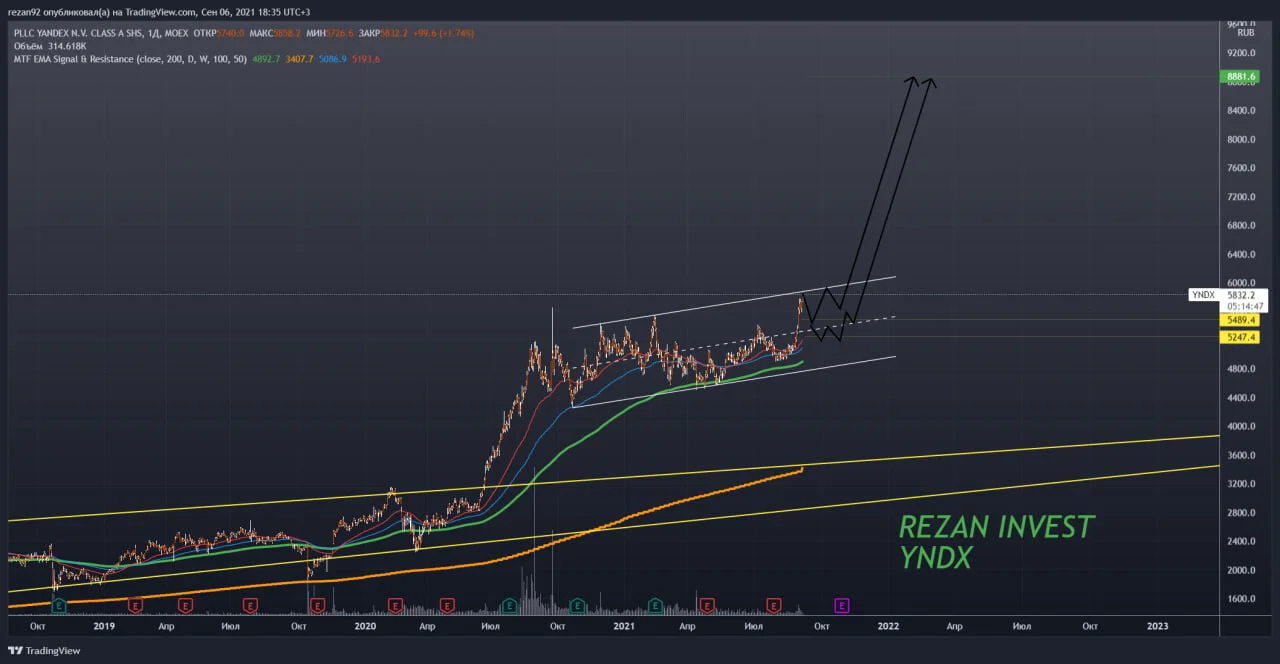Open the red earnings marker just after 2019

136,605
